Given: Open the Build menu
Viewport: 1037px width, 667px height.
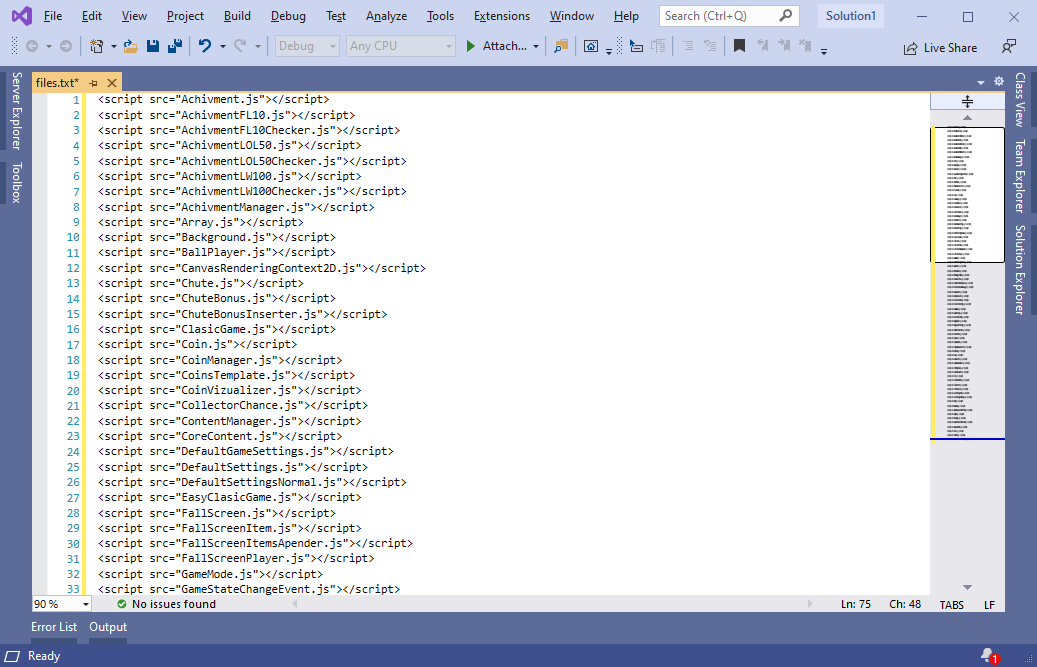Looking at the screenshot, I should coord(237,16).
